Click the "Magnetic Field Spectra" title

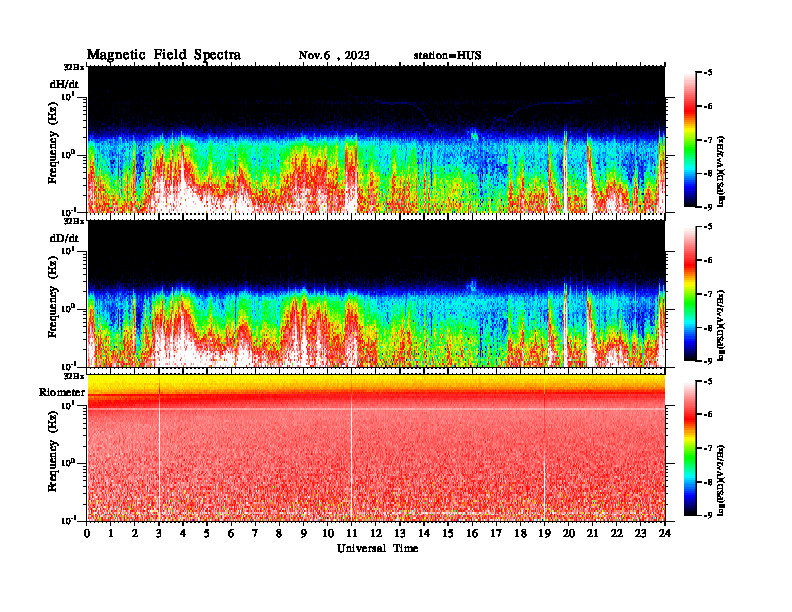[x=164, y=55]
